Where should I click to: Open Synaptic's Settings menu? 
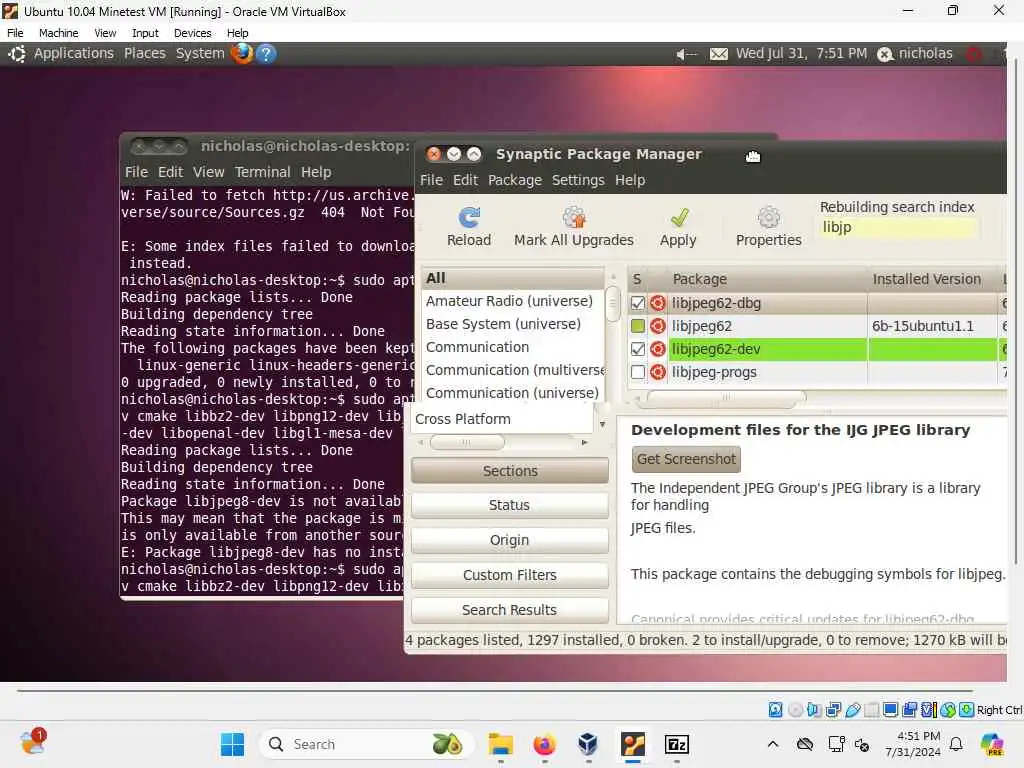578,180
